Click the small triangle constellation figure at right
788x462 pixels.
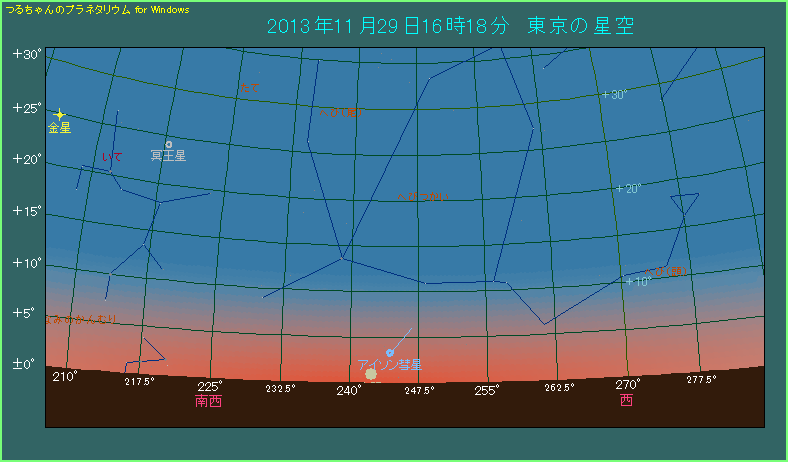click(x=684, y=207)
